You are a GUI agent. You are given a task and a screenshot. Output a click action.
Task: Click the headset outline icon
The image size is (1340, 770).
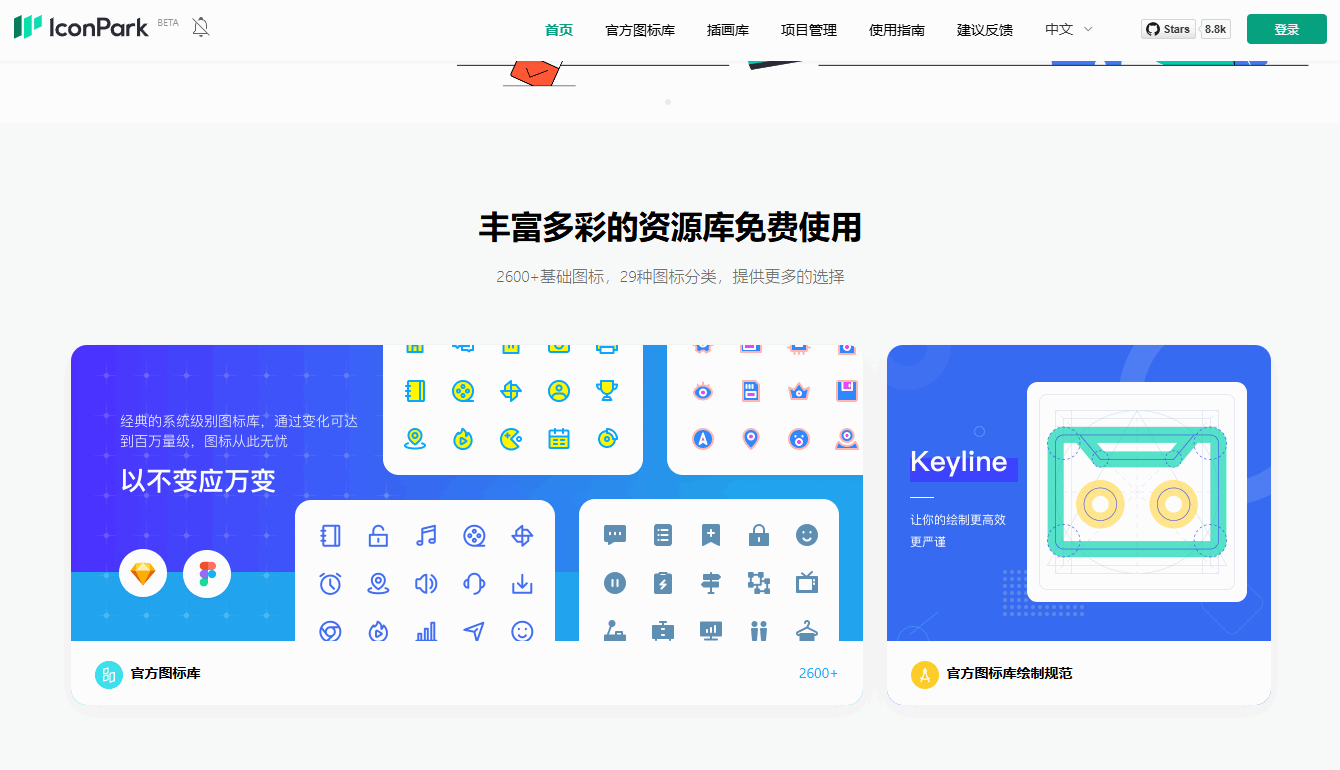tap(474, 583)
